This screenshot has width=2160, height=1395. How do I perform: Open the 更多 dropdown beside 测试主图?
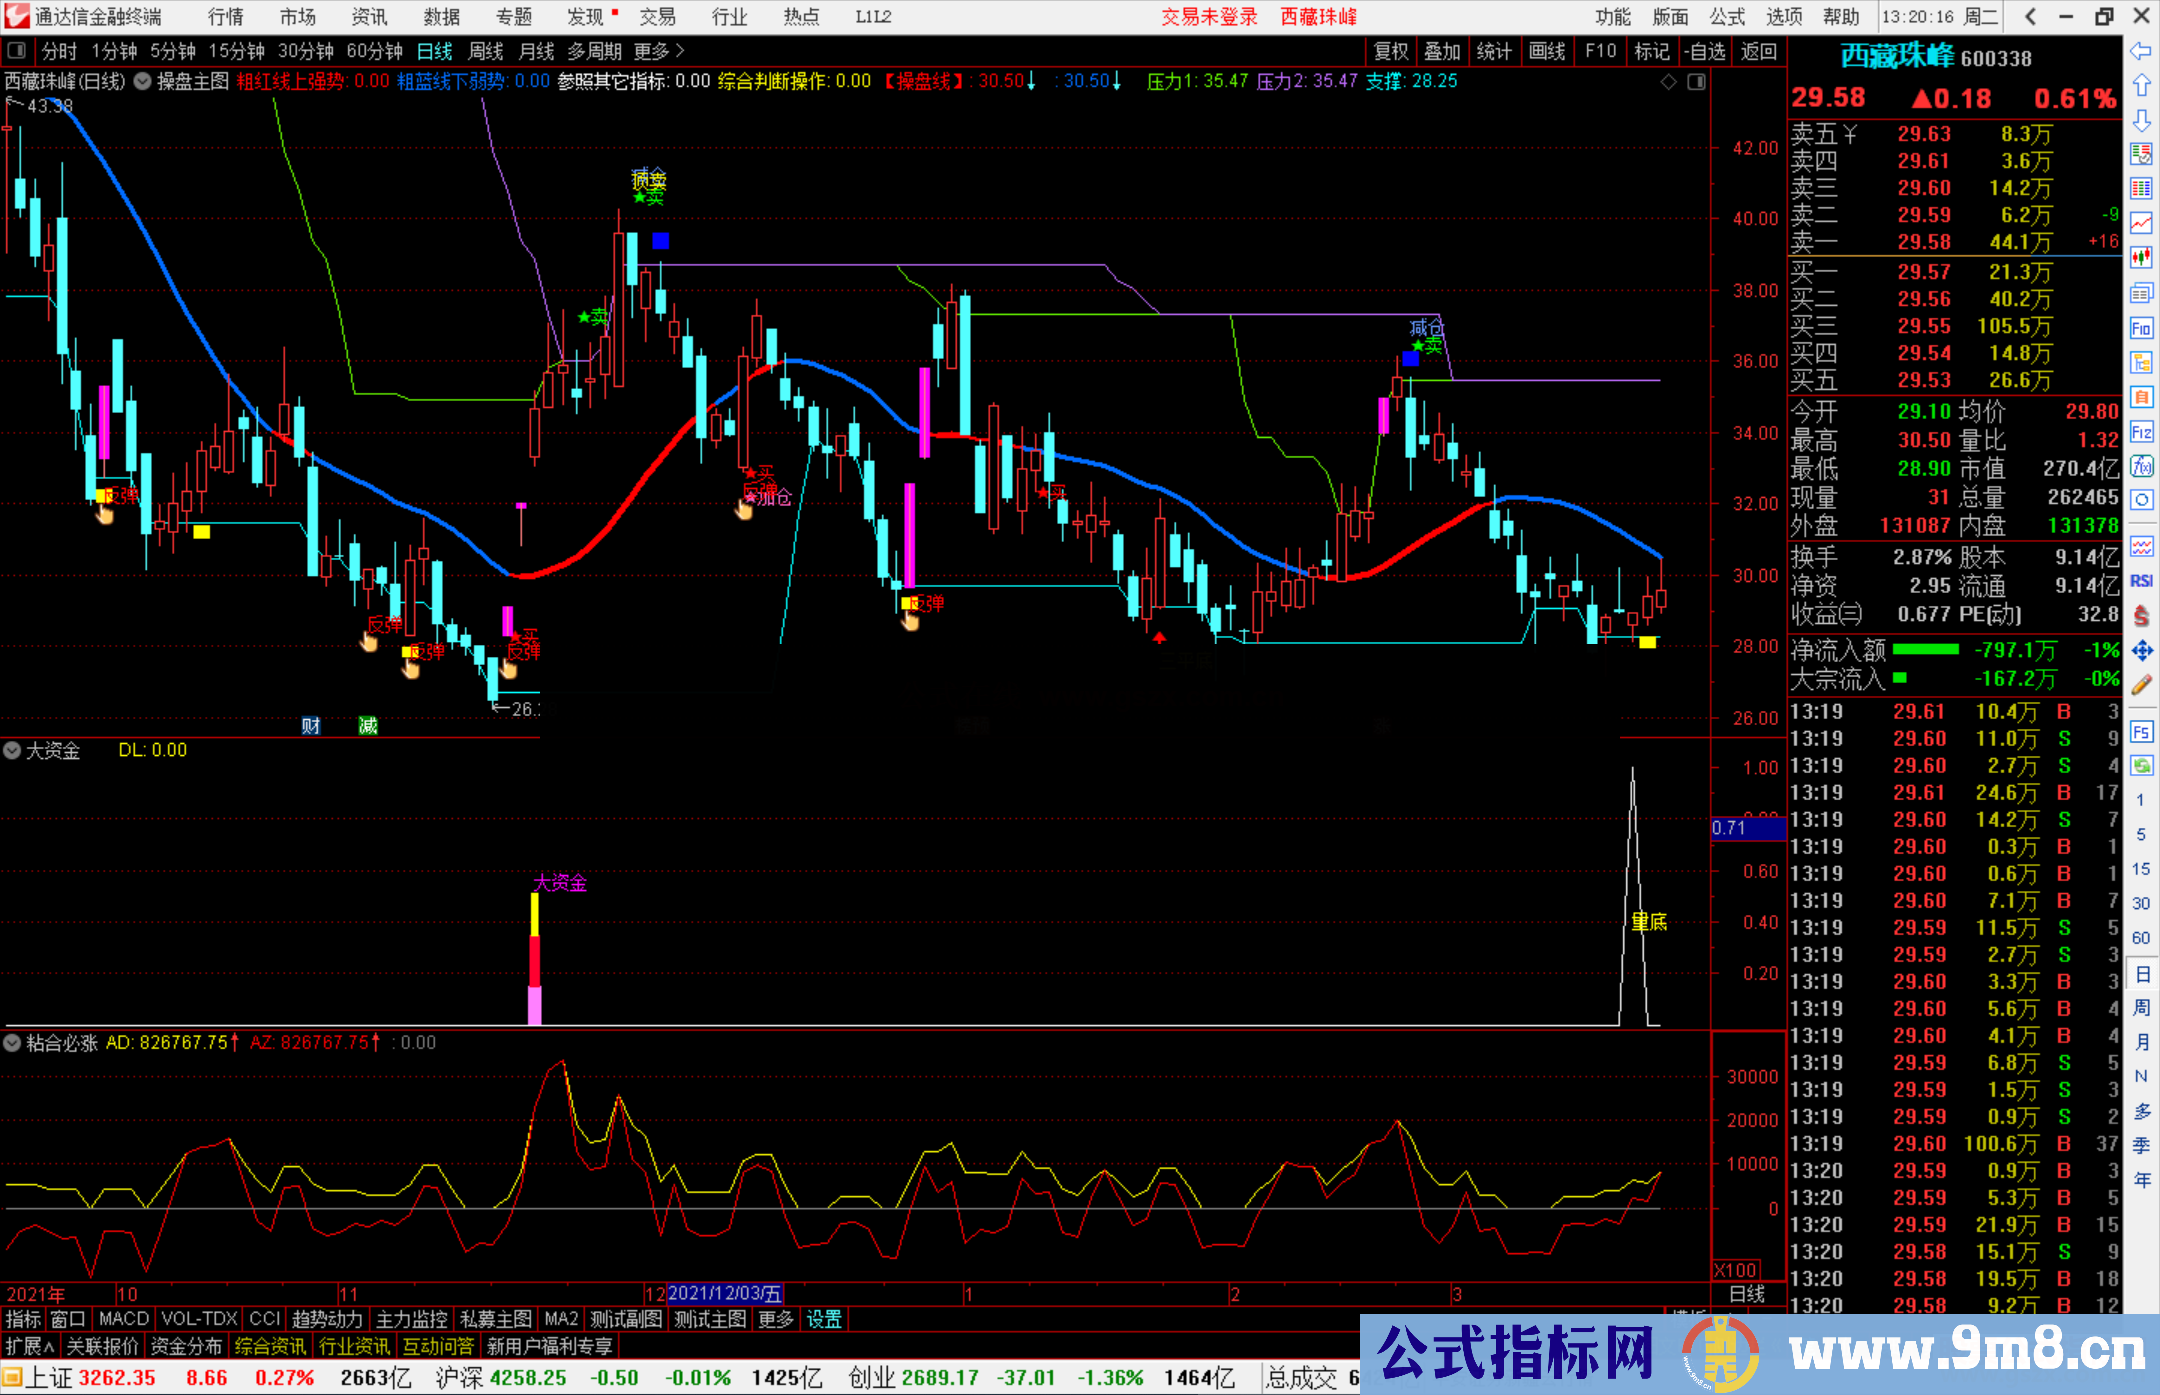pos(775,1319)
